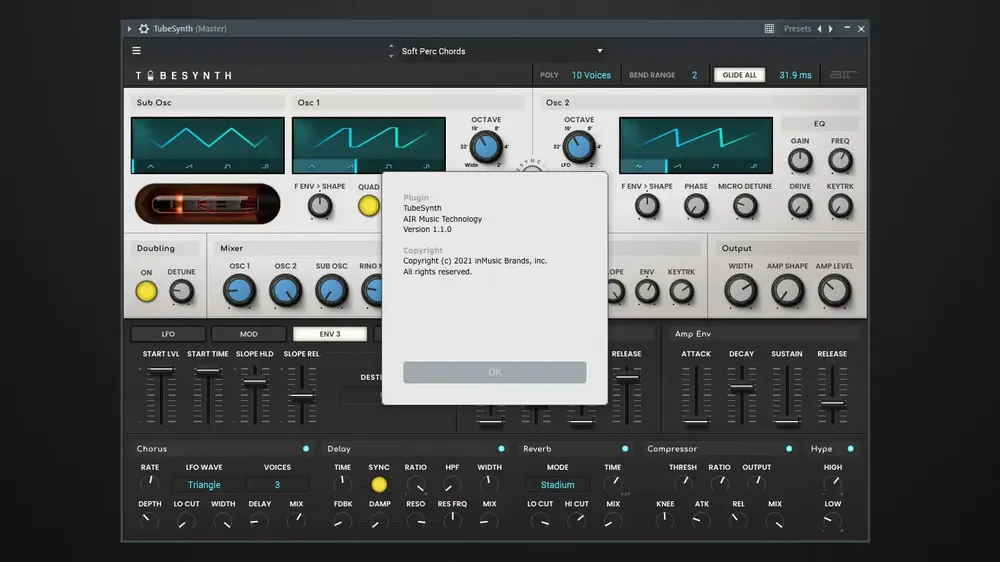Image resolution: width=1000 pixels, height=562 pixels.
Task: Click the vacuum tube image
Action: point(207,204)
